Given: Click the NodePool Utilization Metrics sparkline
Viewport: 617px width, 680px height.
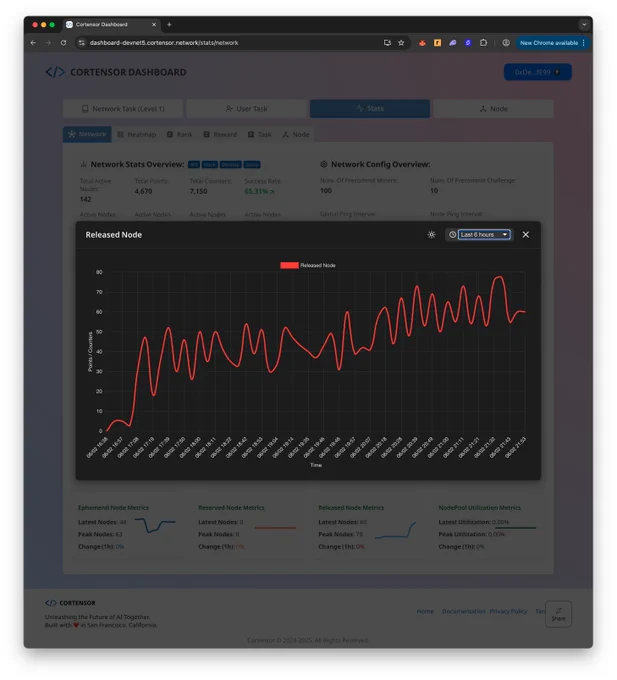Looking at the screenshot, I should click(x=515, y=528).
